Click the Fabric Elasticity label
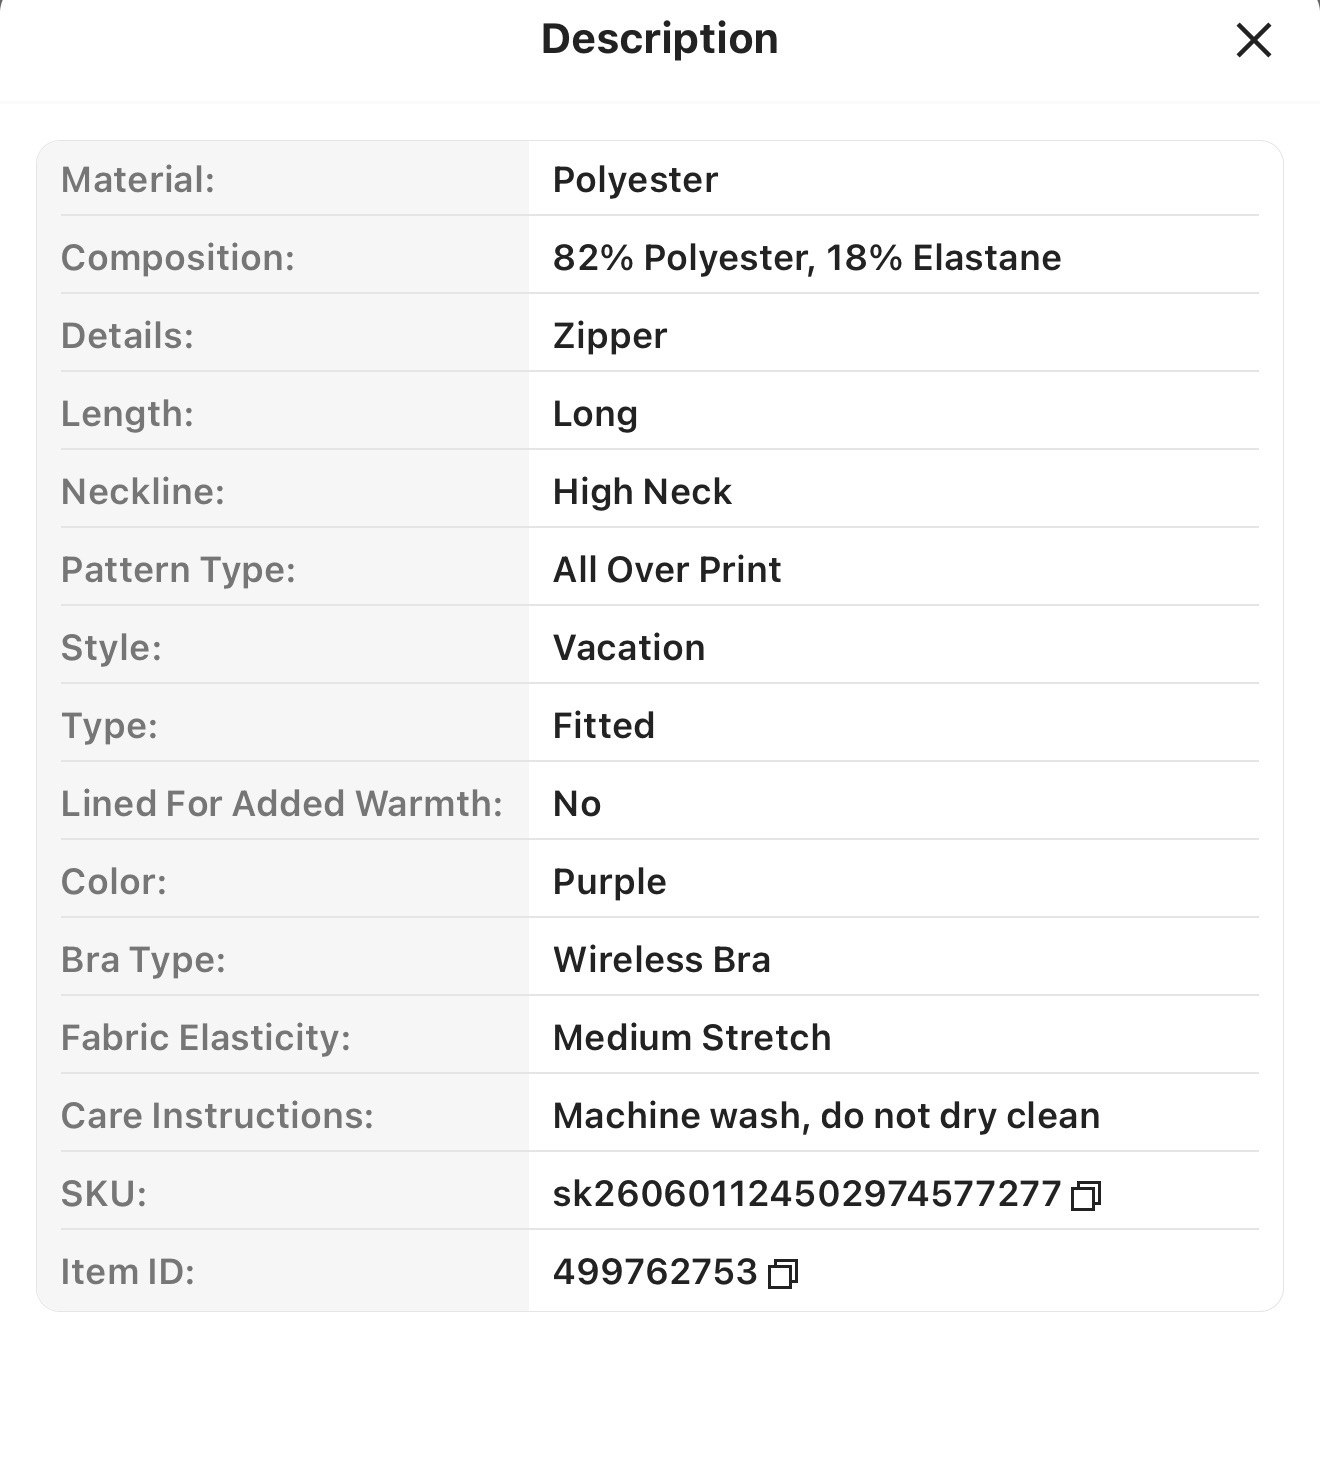The width and height of the screenshot is (1320, 1475). tap(206, 1038)
